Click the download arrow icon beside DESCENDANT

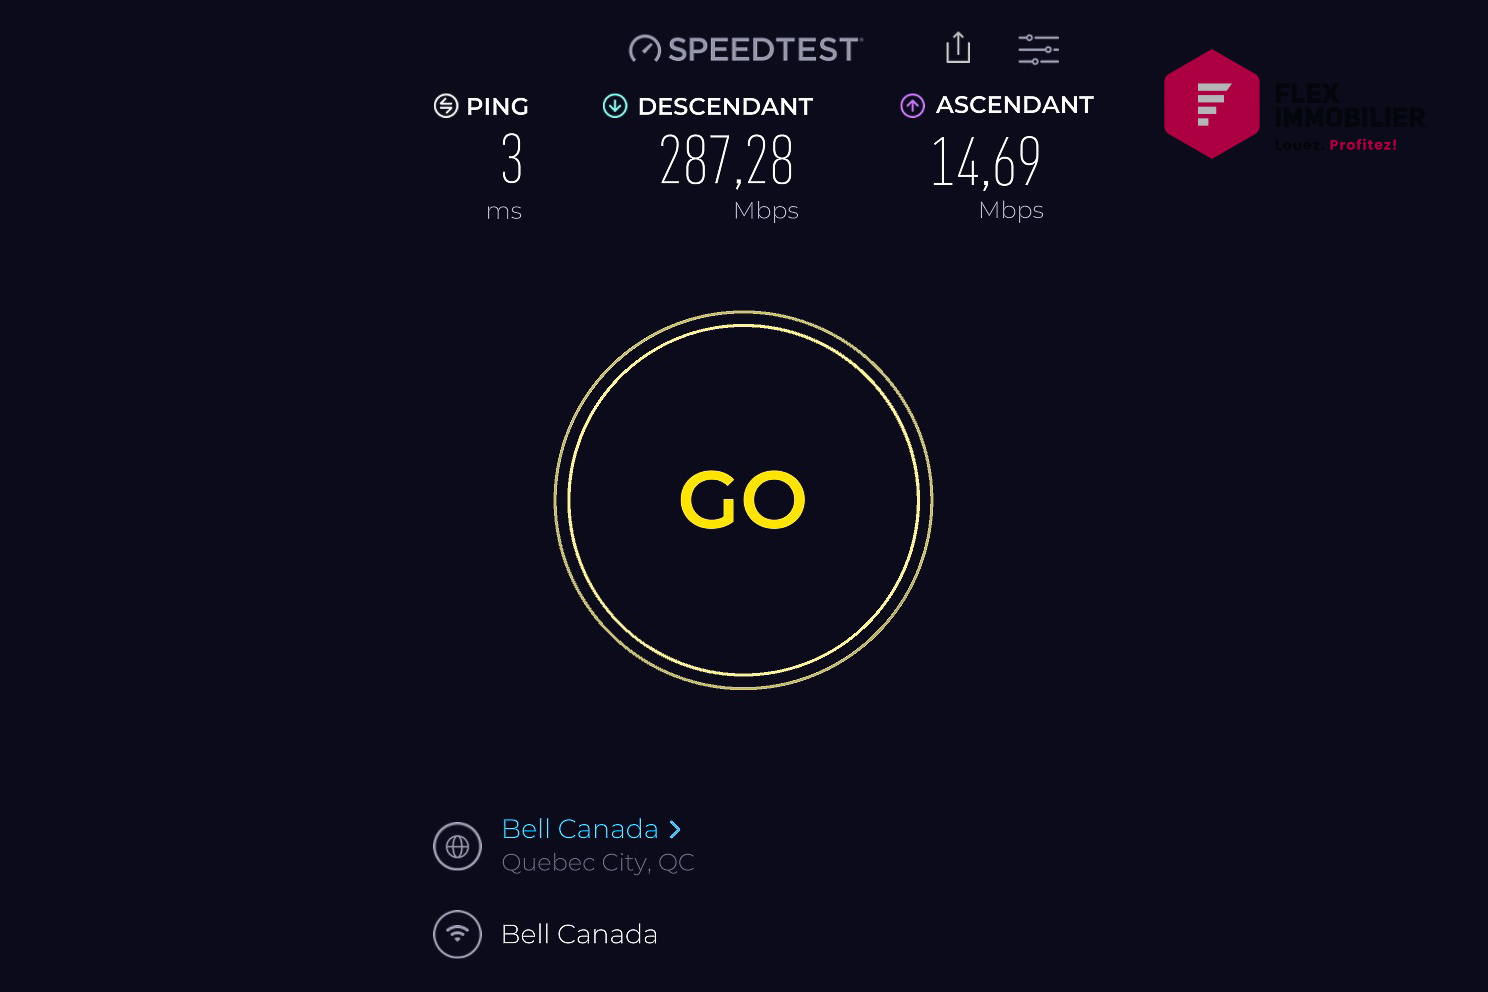615,106
